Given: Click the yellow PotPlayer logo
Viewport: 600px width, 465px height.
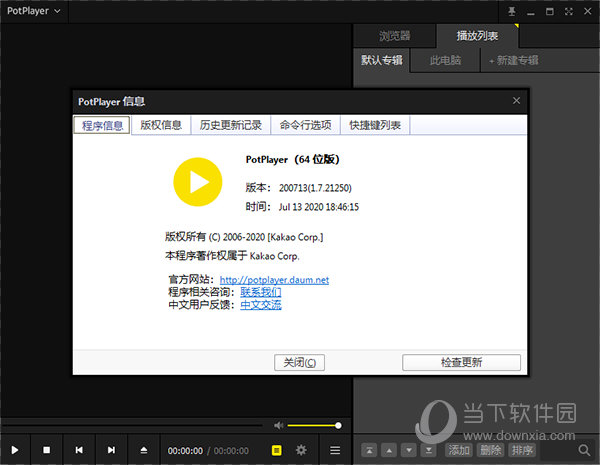Looking at the screenshot, I should [x=197, y=182].
